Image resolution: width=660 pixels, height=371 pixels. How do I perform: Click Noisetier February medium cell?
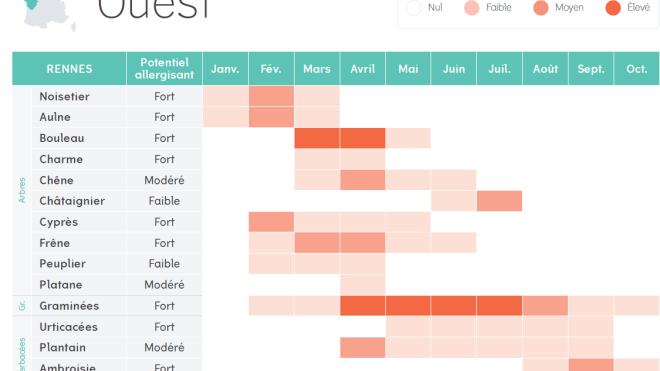[271, 96]
